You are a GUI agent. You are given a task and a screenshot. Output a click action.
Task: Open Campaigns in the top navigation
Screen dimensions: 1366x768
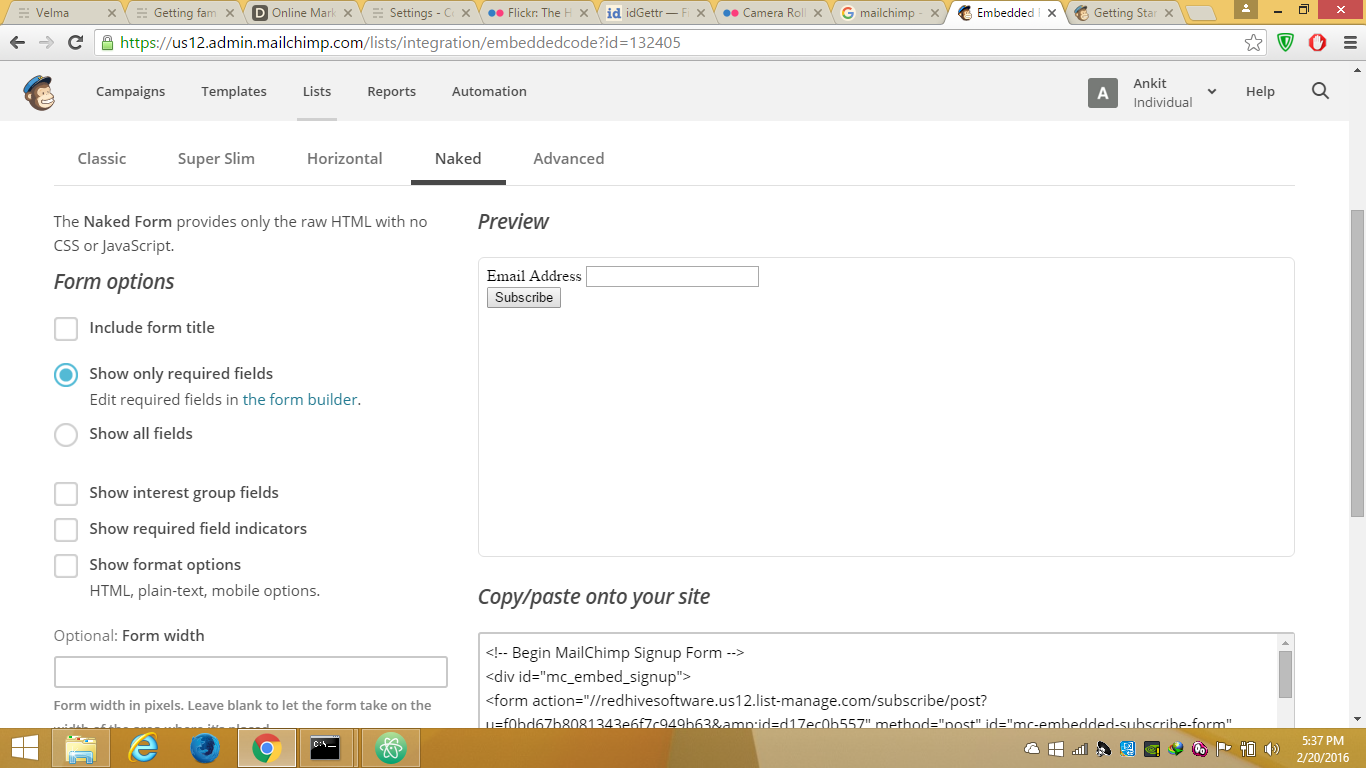pyautogui.click(x=131, y=91)
